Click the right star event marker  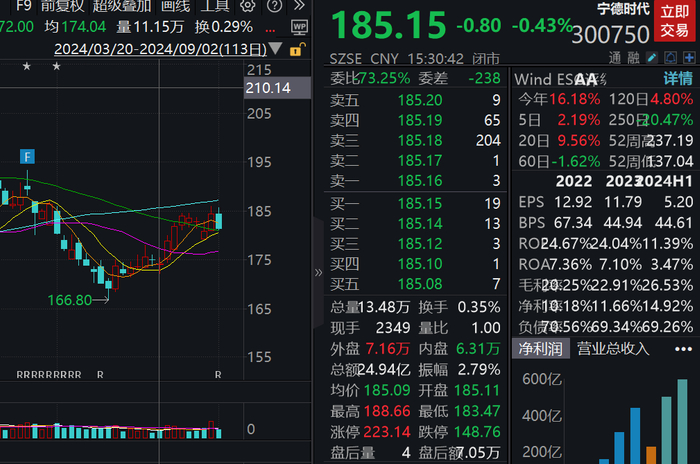click(x=56, y=67)
